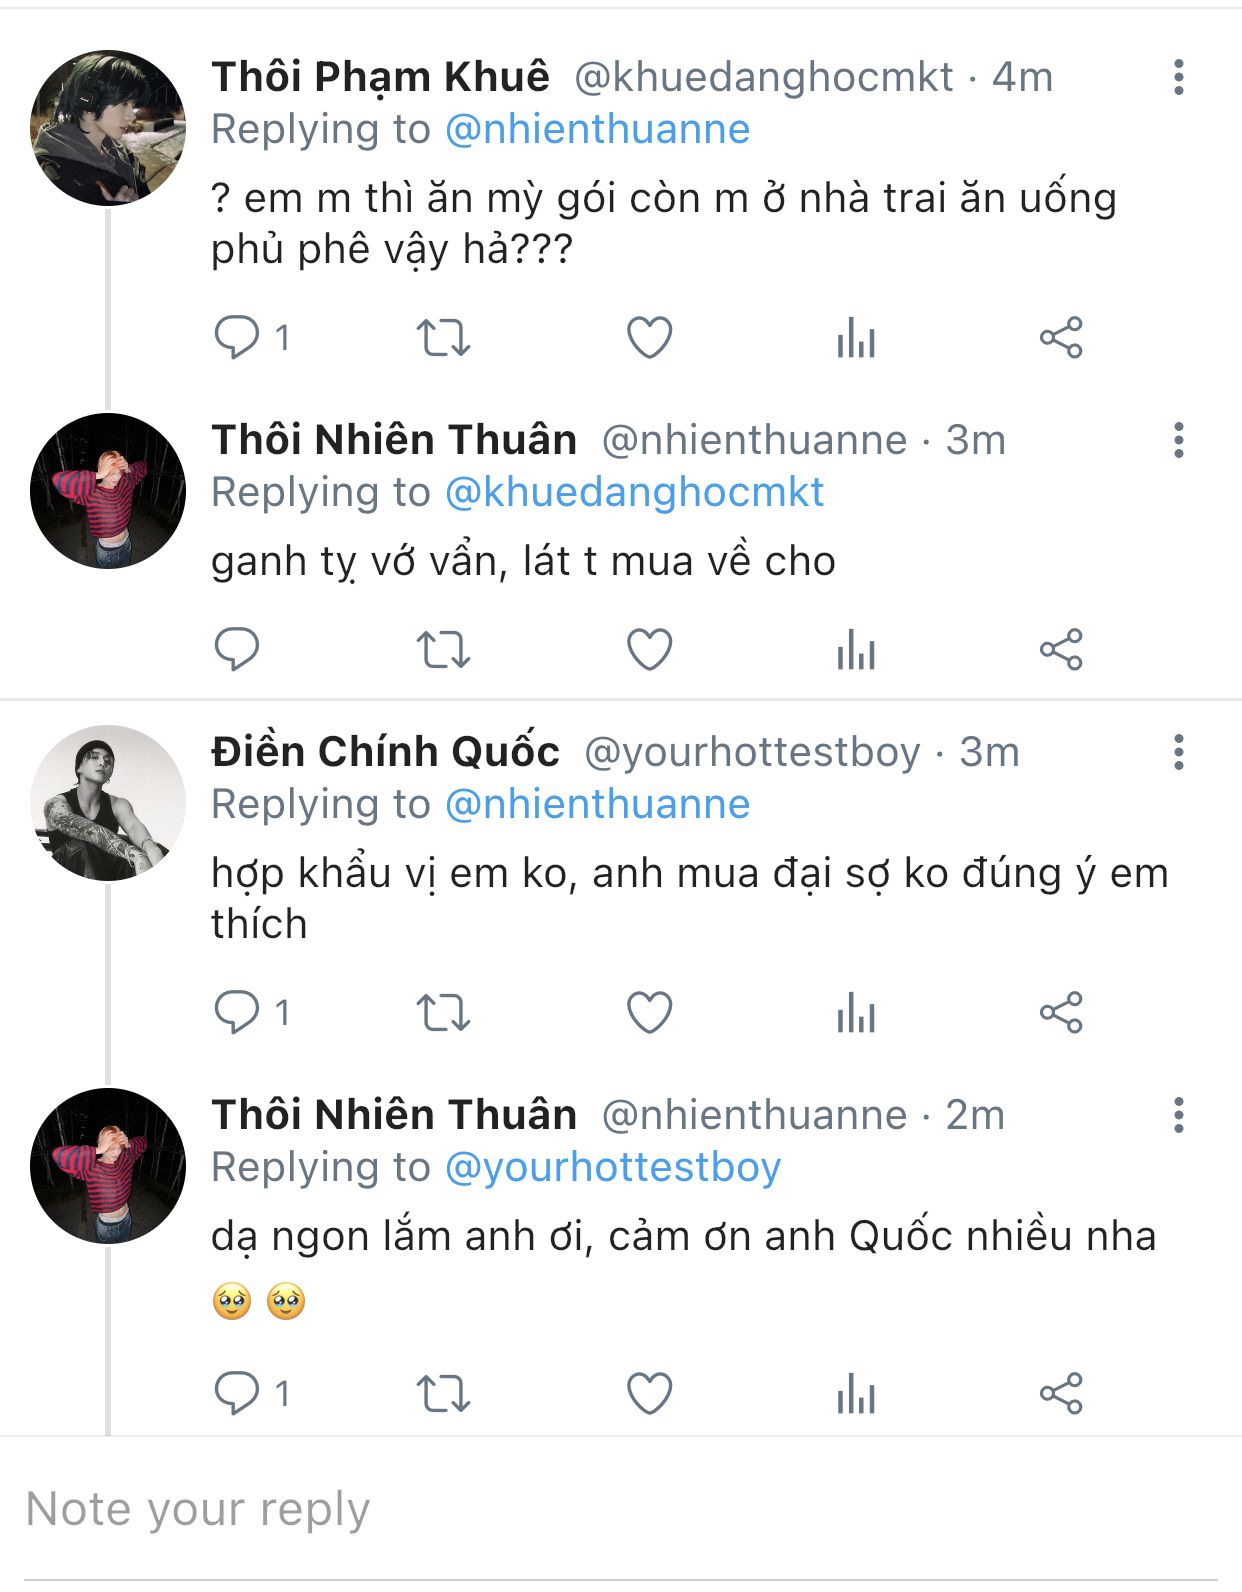
Task: Like Điền Chính Quốc's tweet
Action: [x=649, y=1013]
